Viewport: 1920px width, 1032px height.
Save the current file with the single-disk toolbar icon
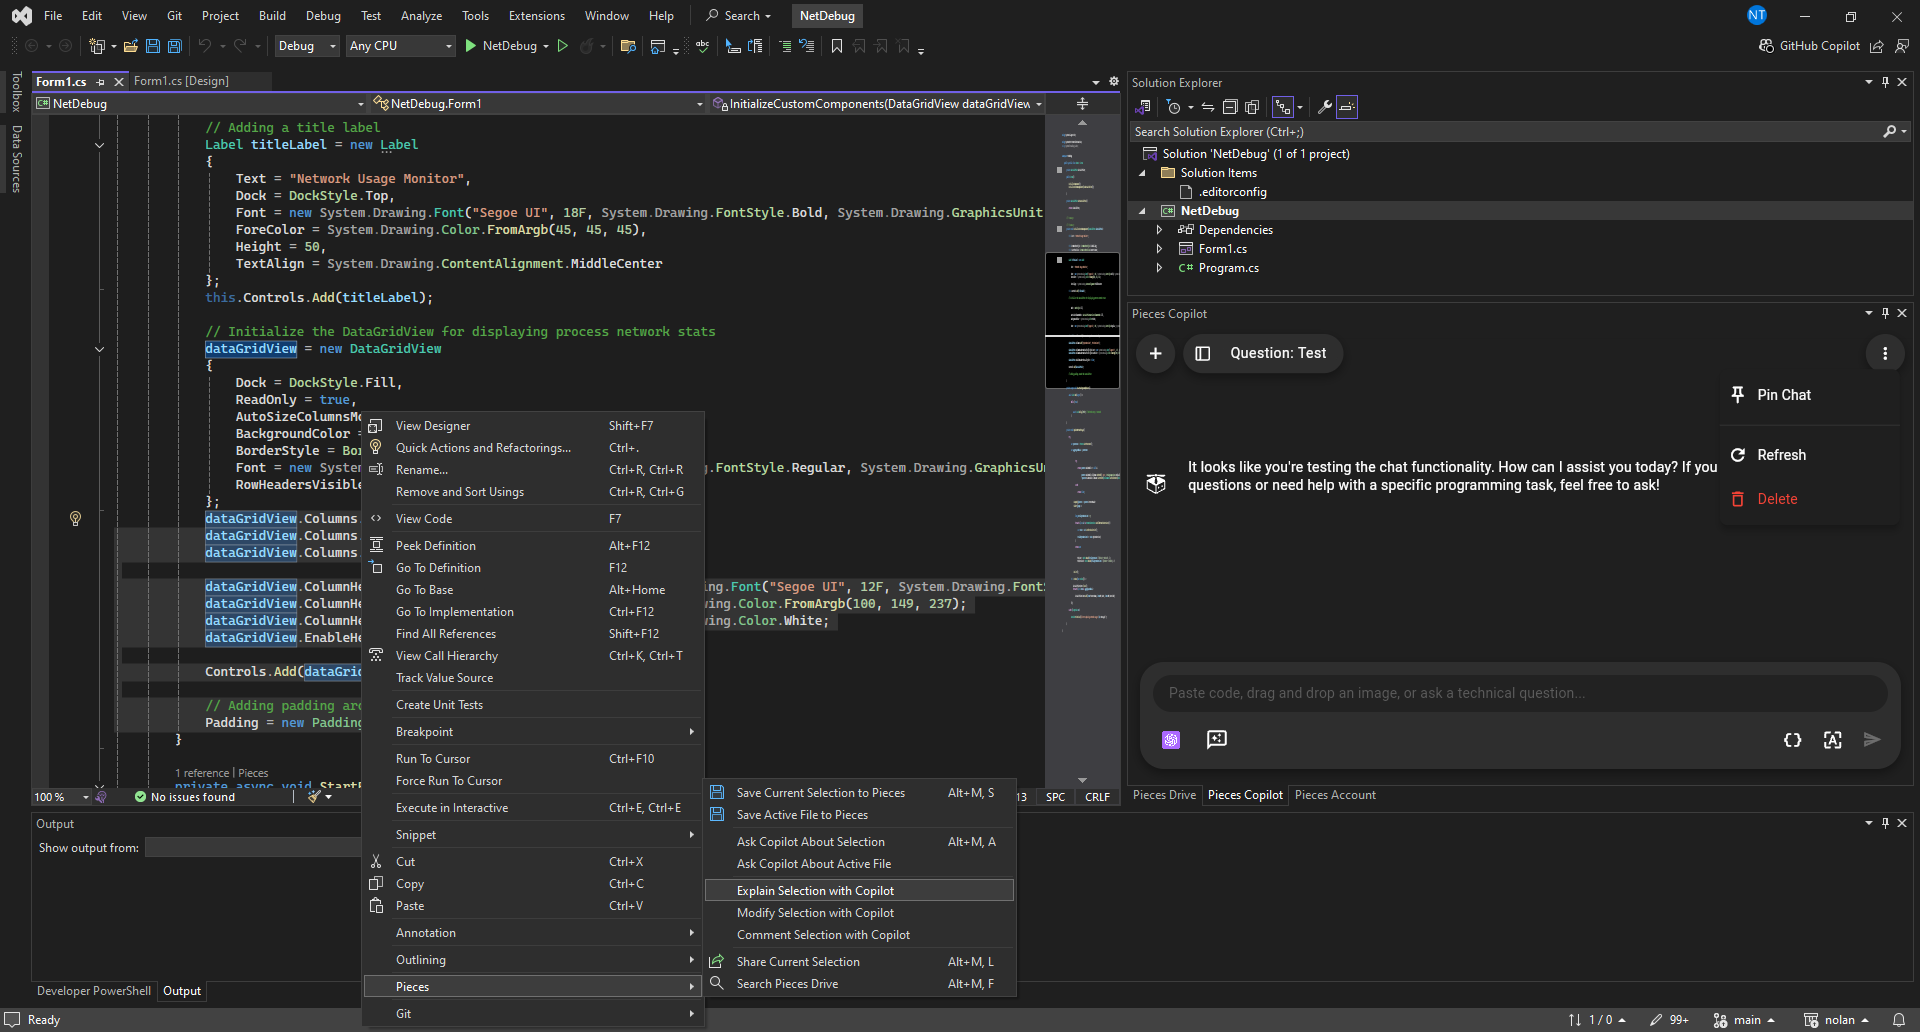[x=153, y=46]
